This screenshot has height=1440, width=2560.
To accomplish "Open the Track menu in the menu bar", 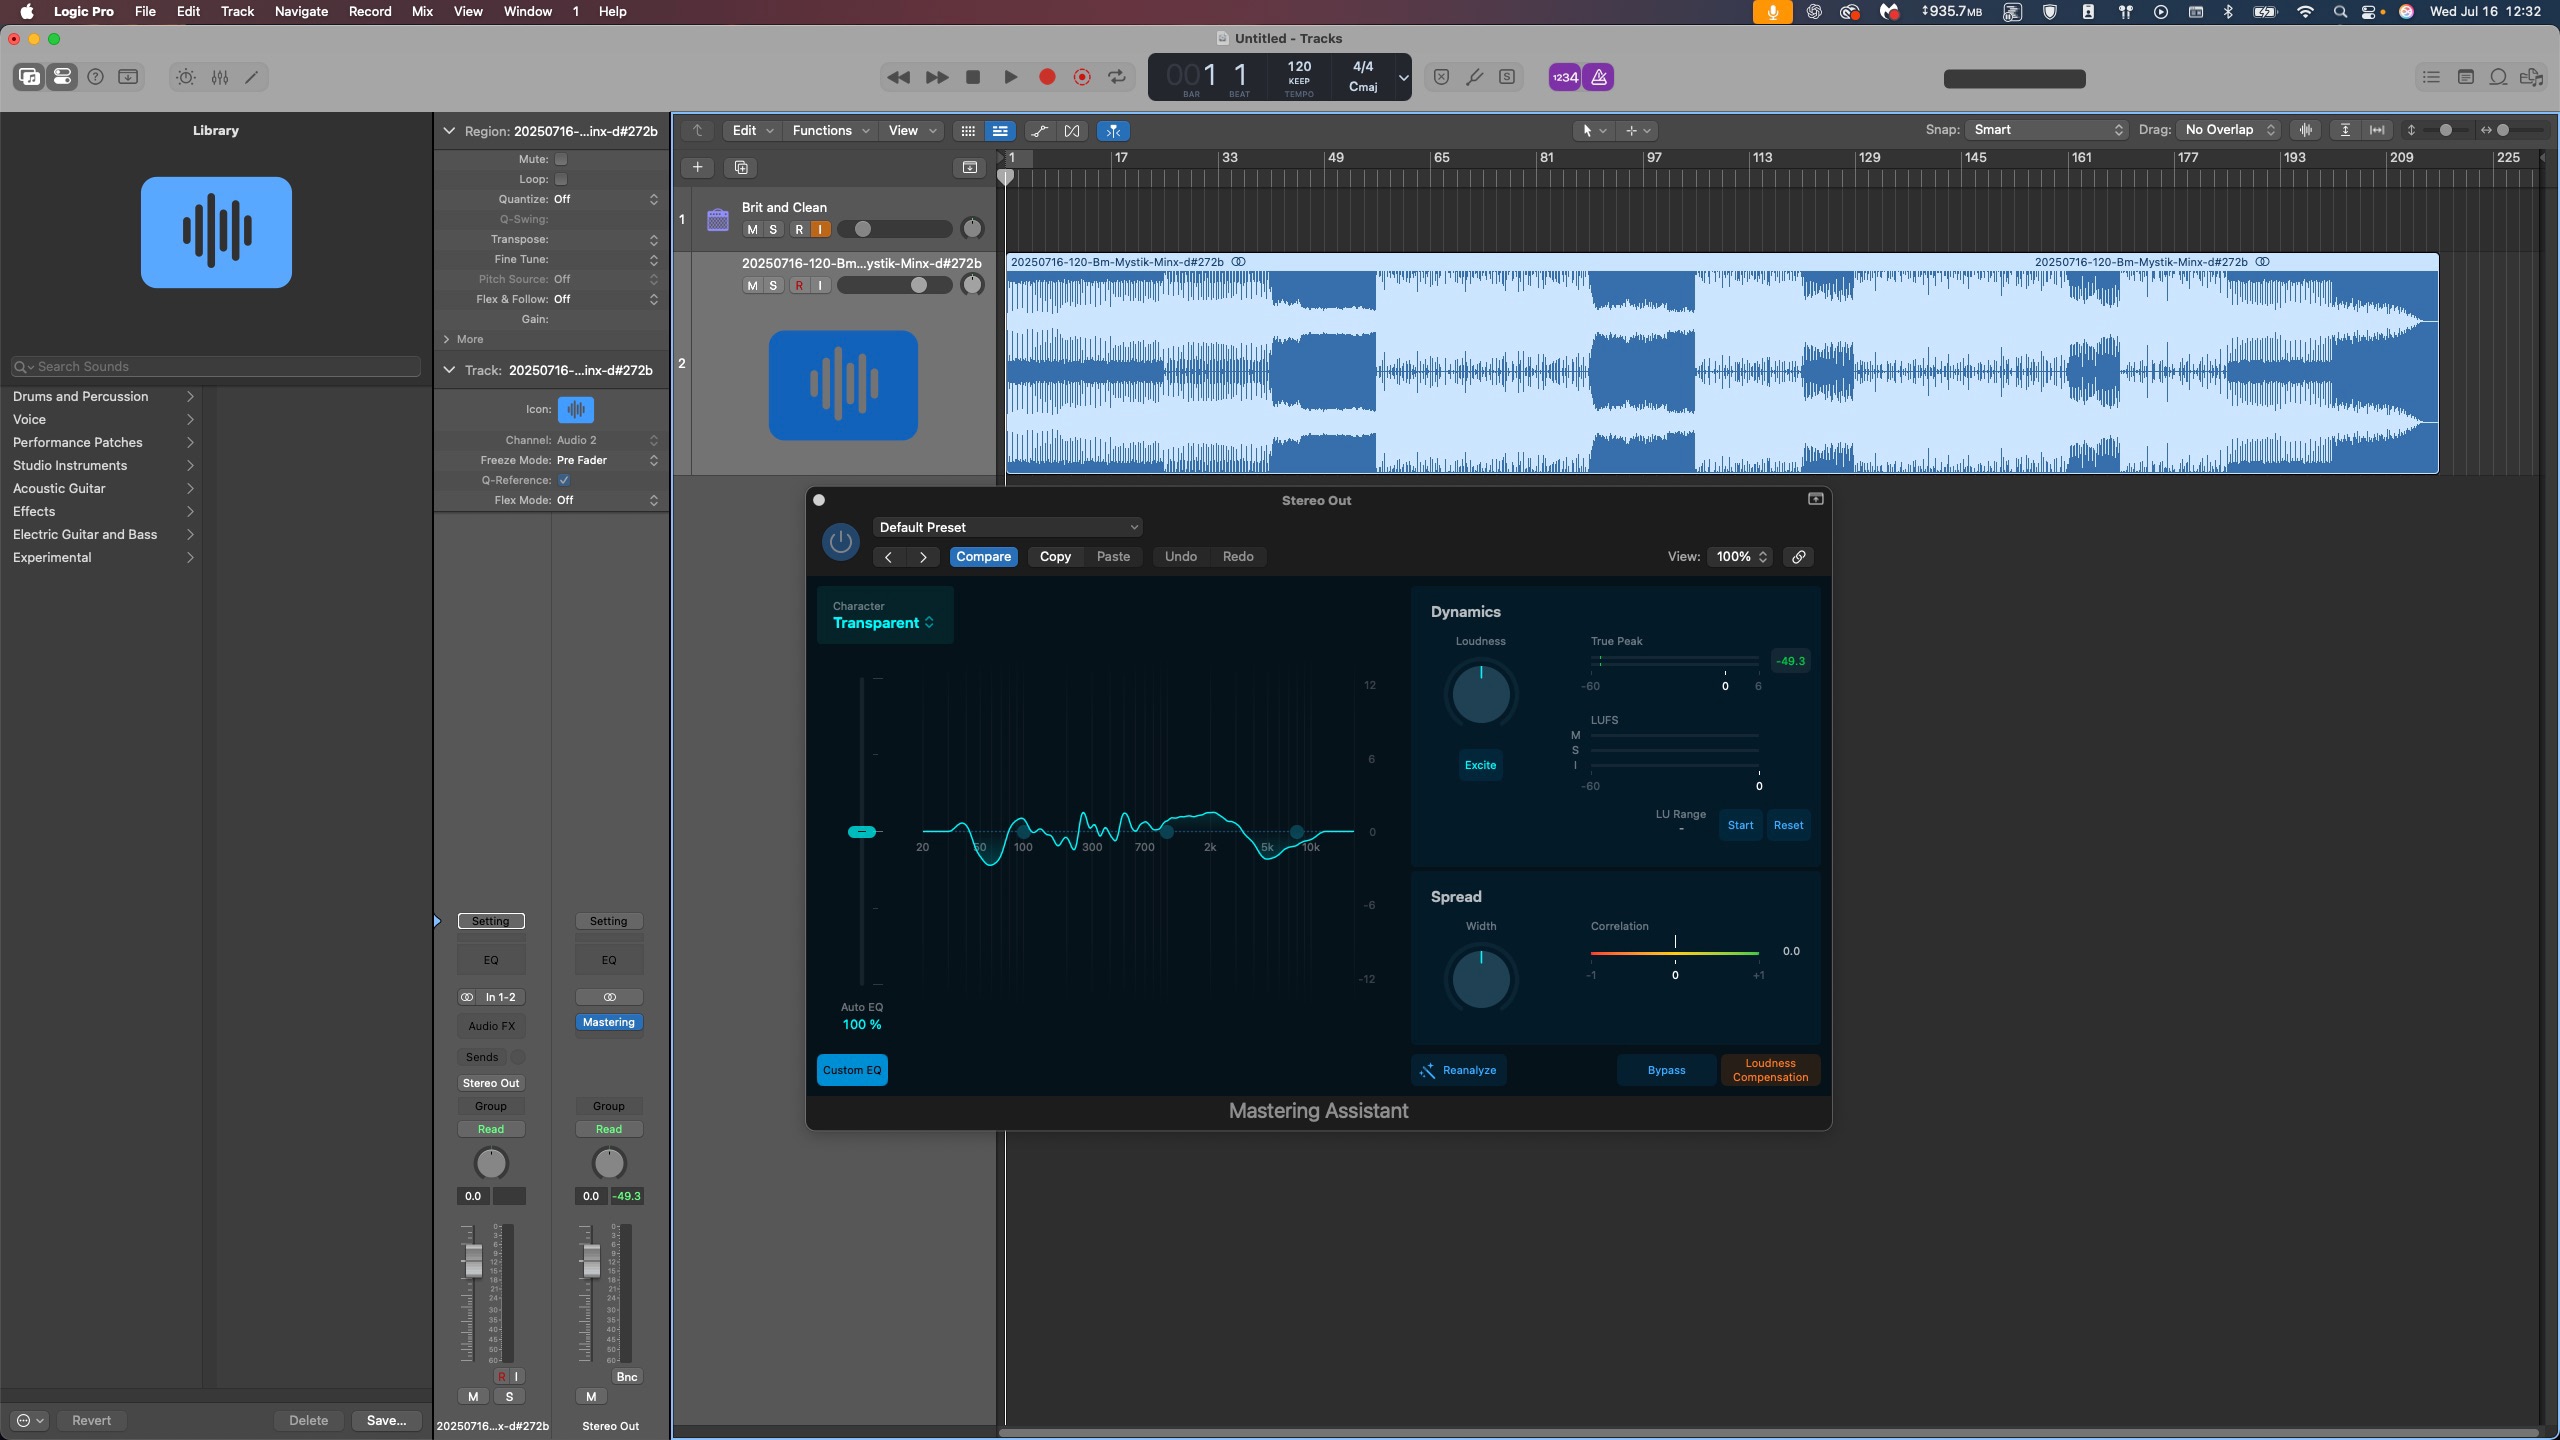I will coord(236,11).
